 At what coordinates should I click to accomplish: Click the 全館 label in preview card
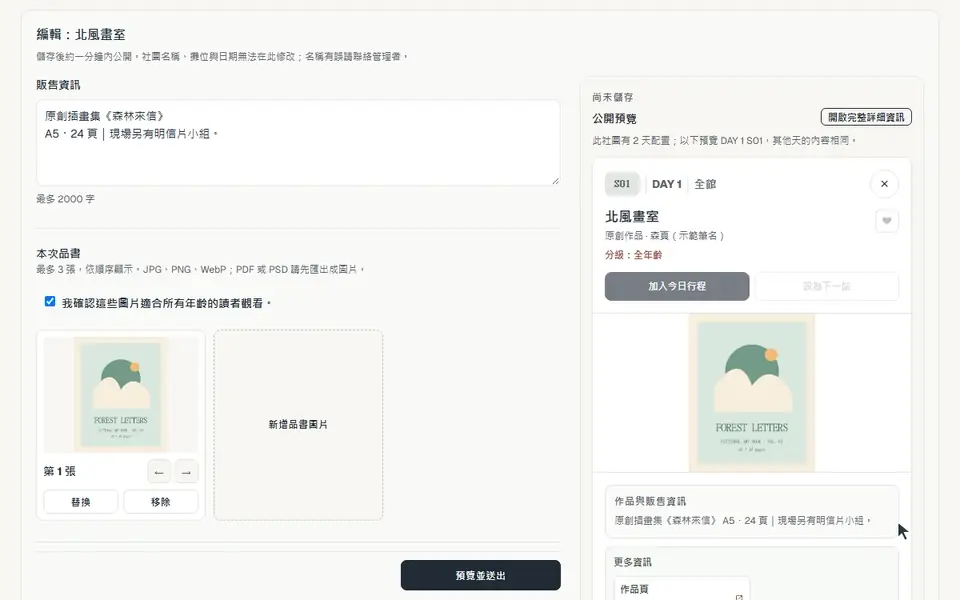pyautogui.click(x=705, y=184)
